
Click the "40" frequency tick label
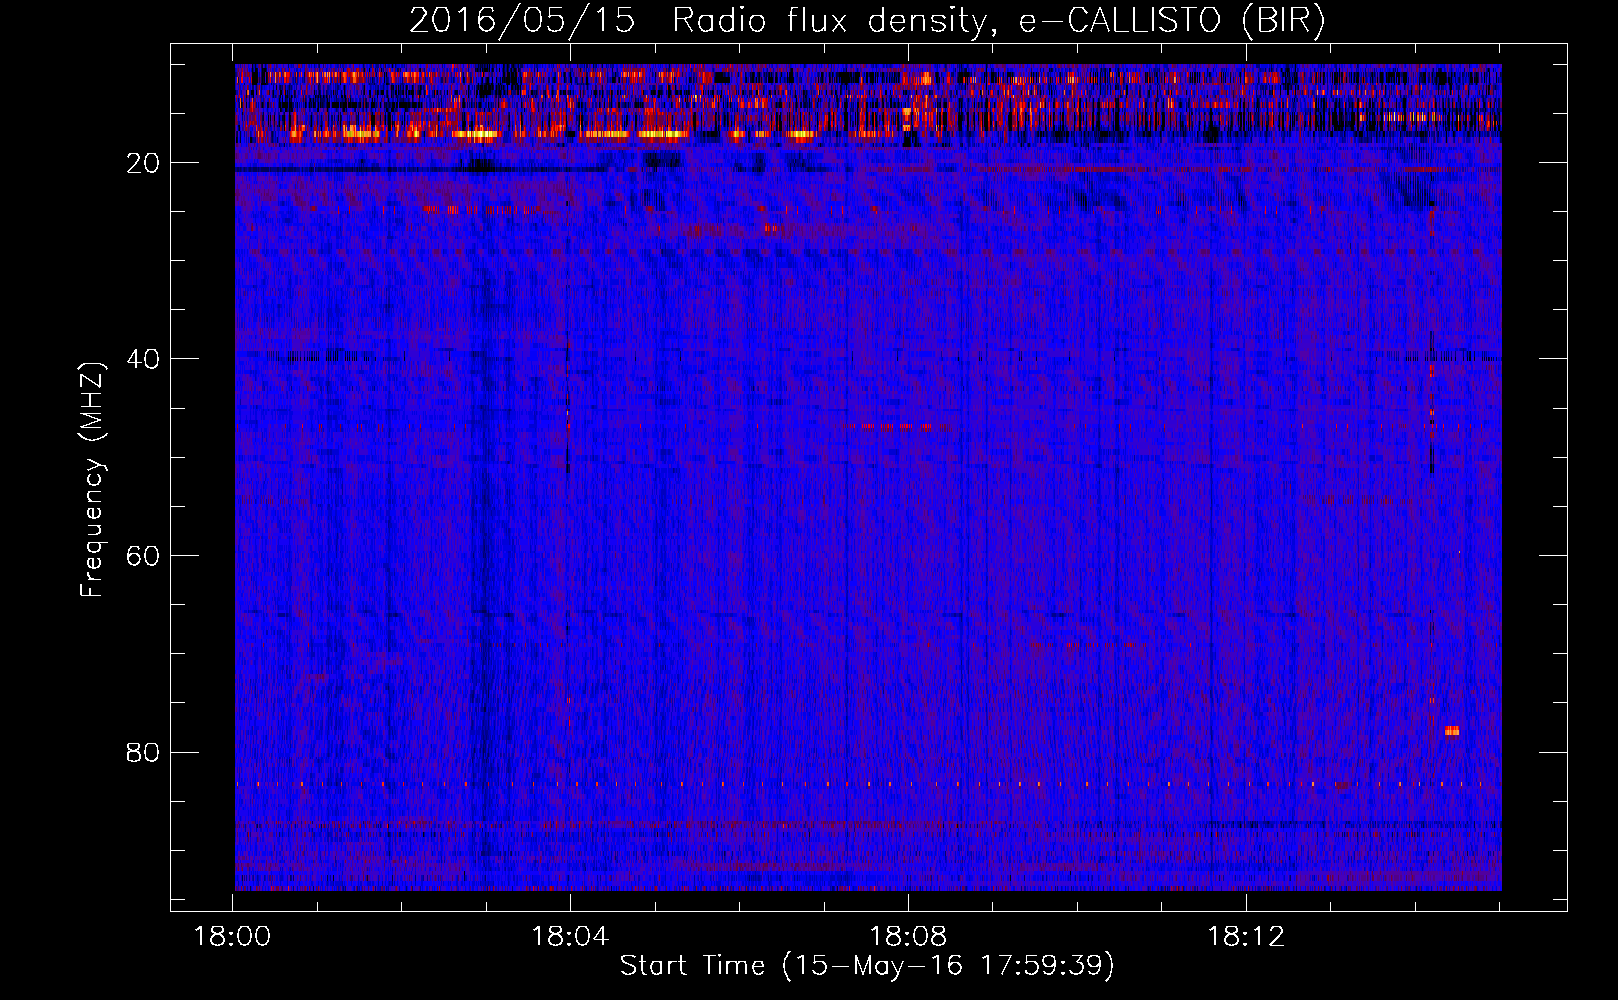(x=143, y=359)
